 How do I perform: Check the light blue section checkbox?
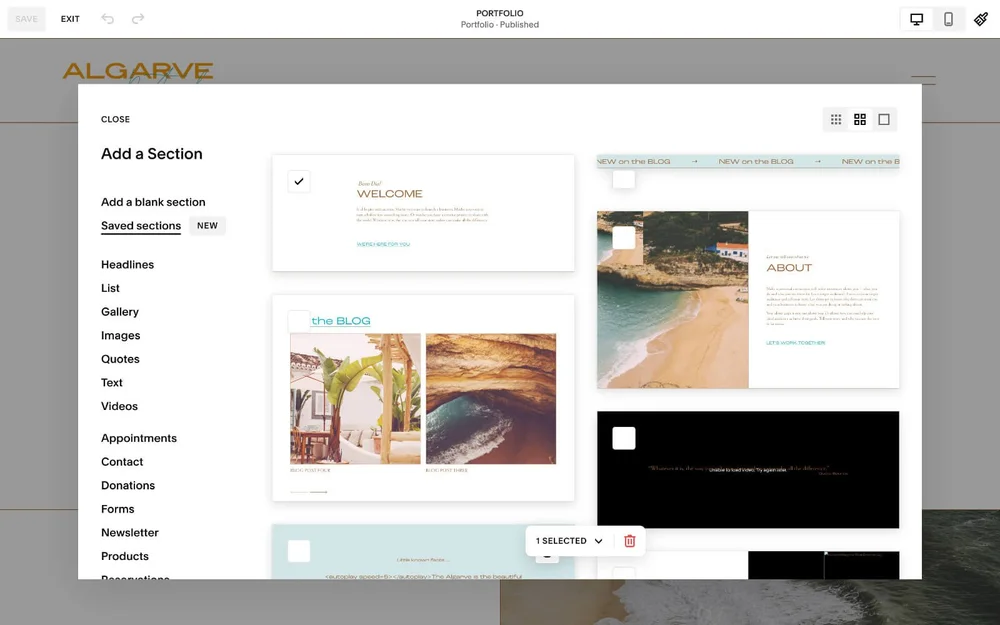pos(298,551)
